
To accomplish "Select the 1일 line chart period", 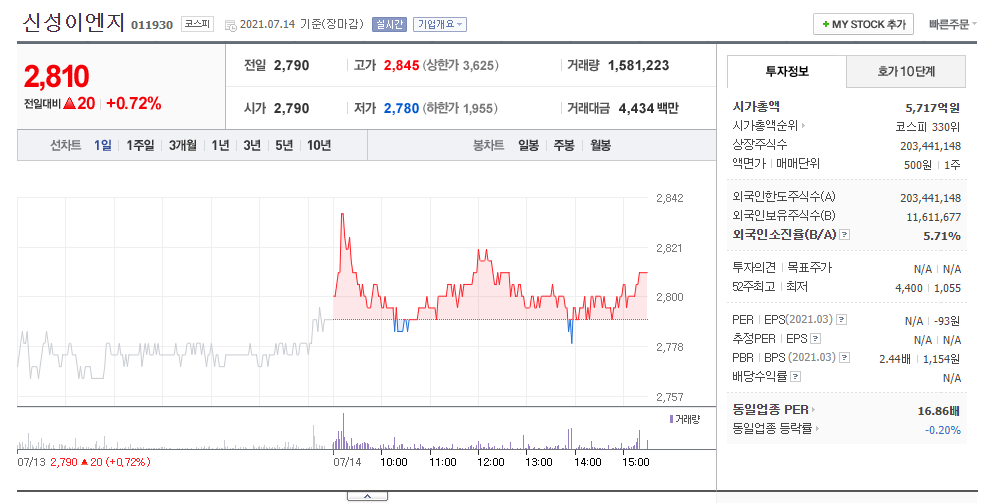I will coord(103,146).
